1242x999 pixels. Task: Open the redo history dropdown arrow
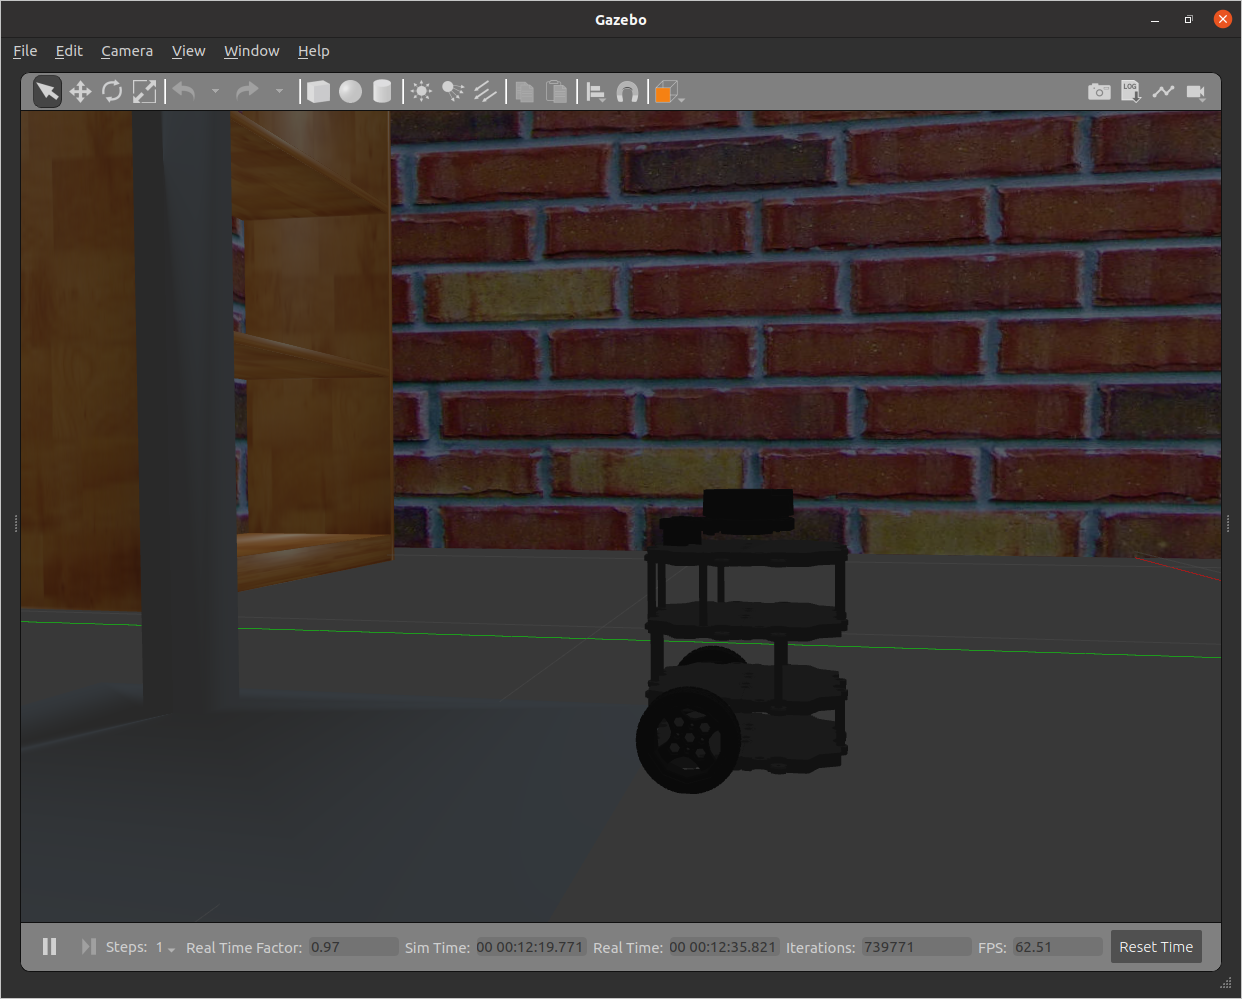click(x=279, y=92)
